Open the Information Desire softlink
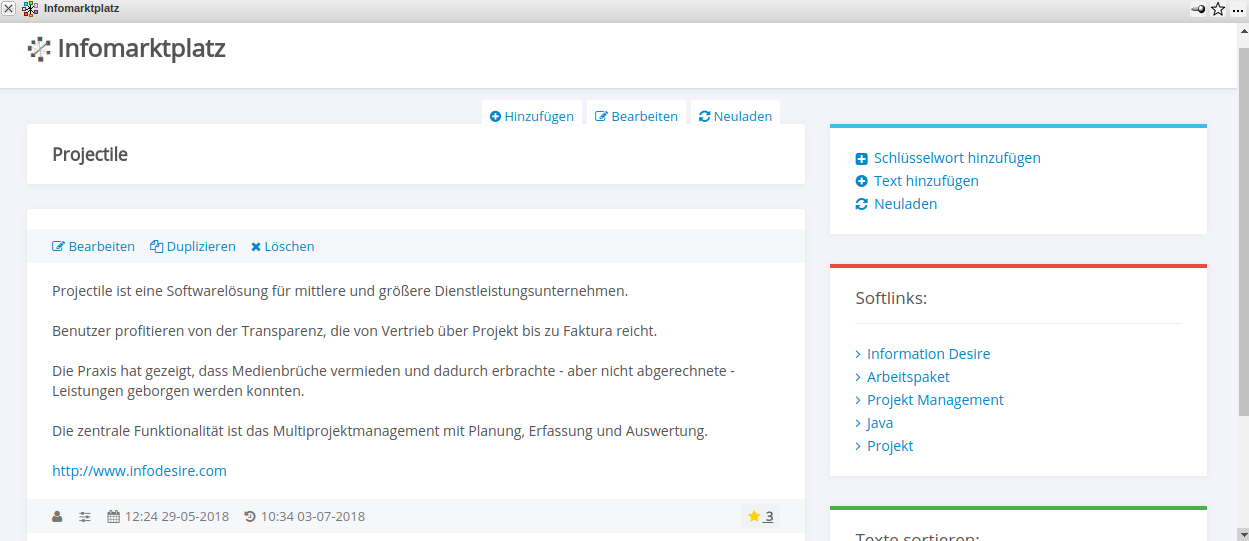 [x=928, y=354]
